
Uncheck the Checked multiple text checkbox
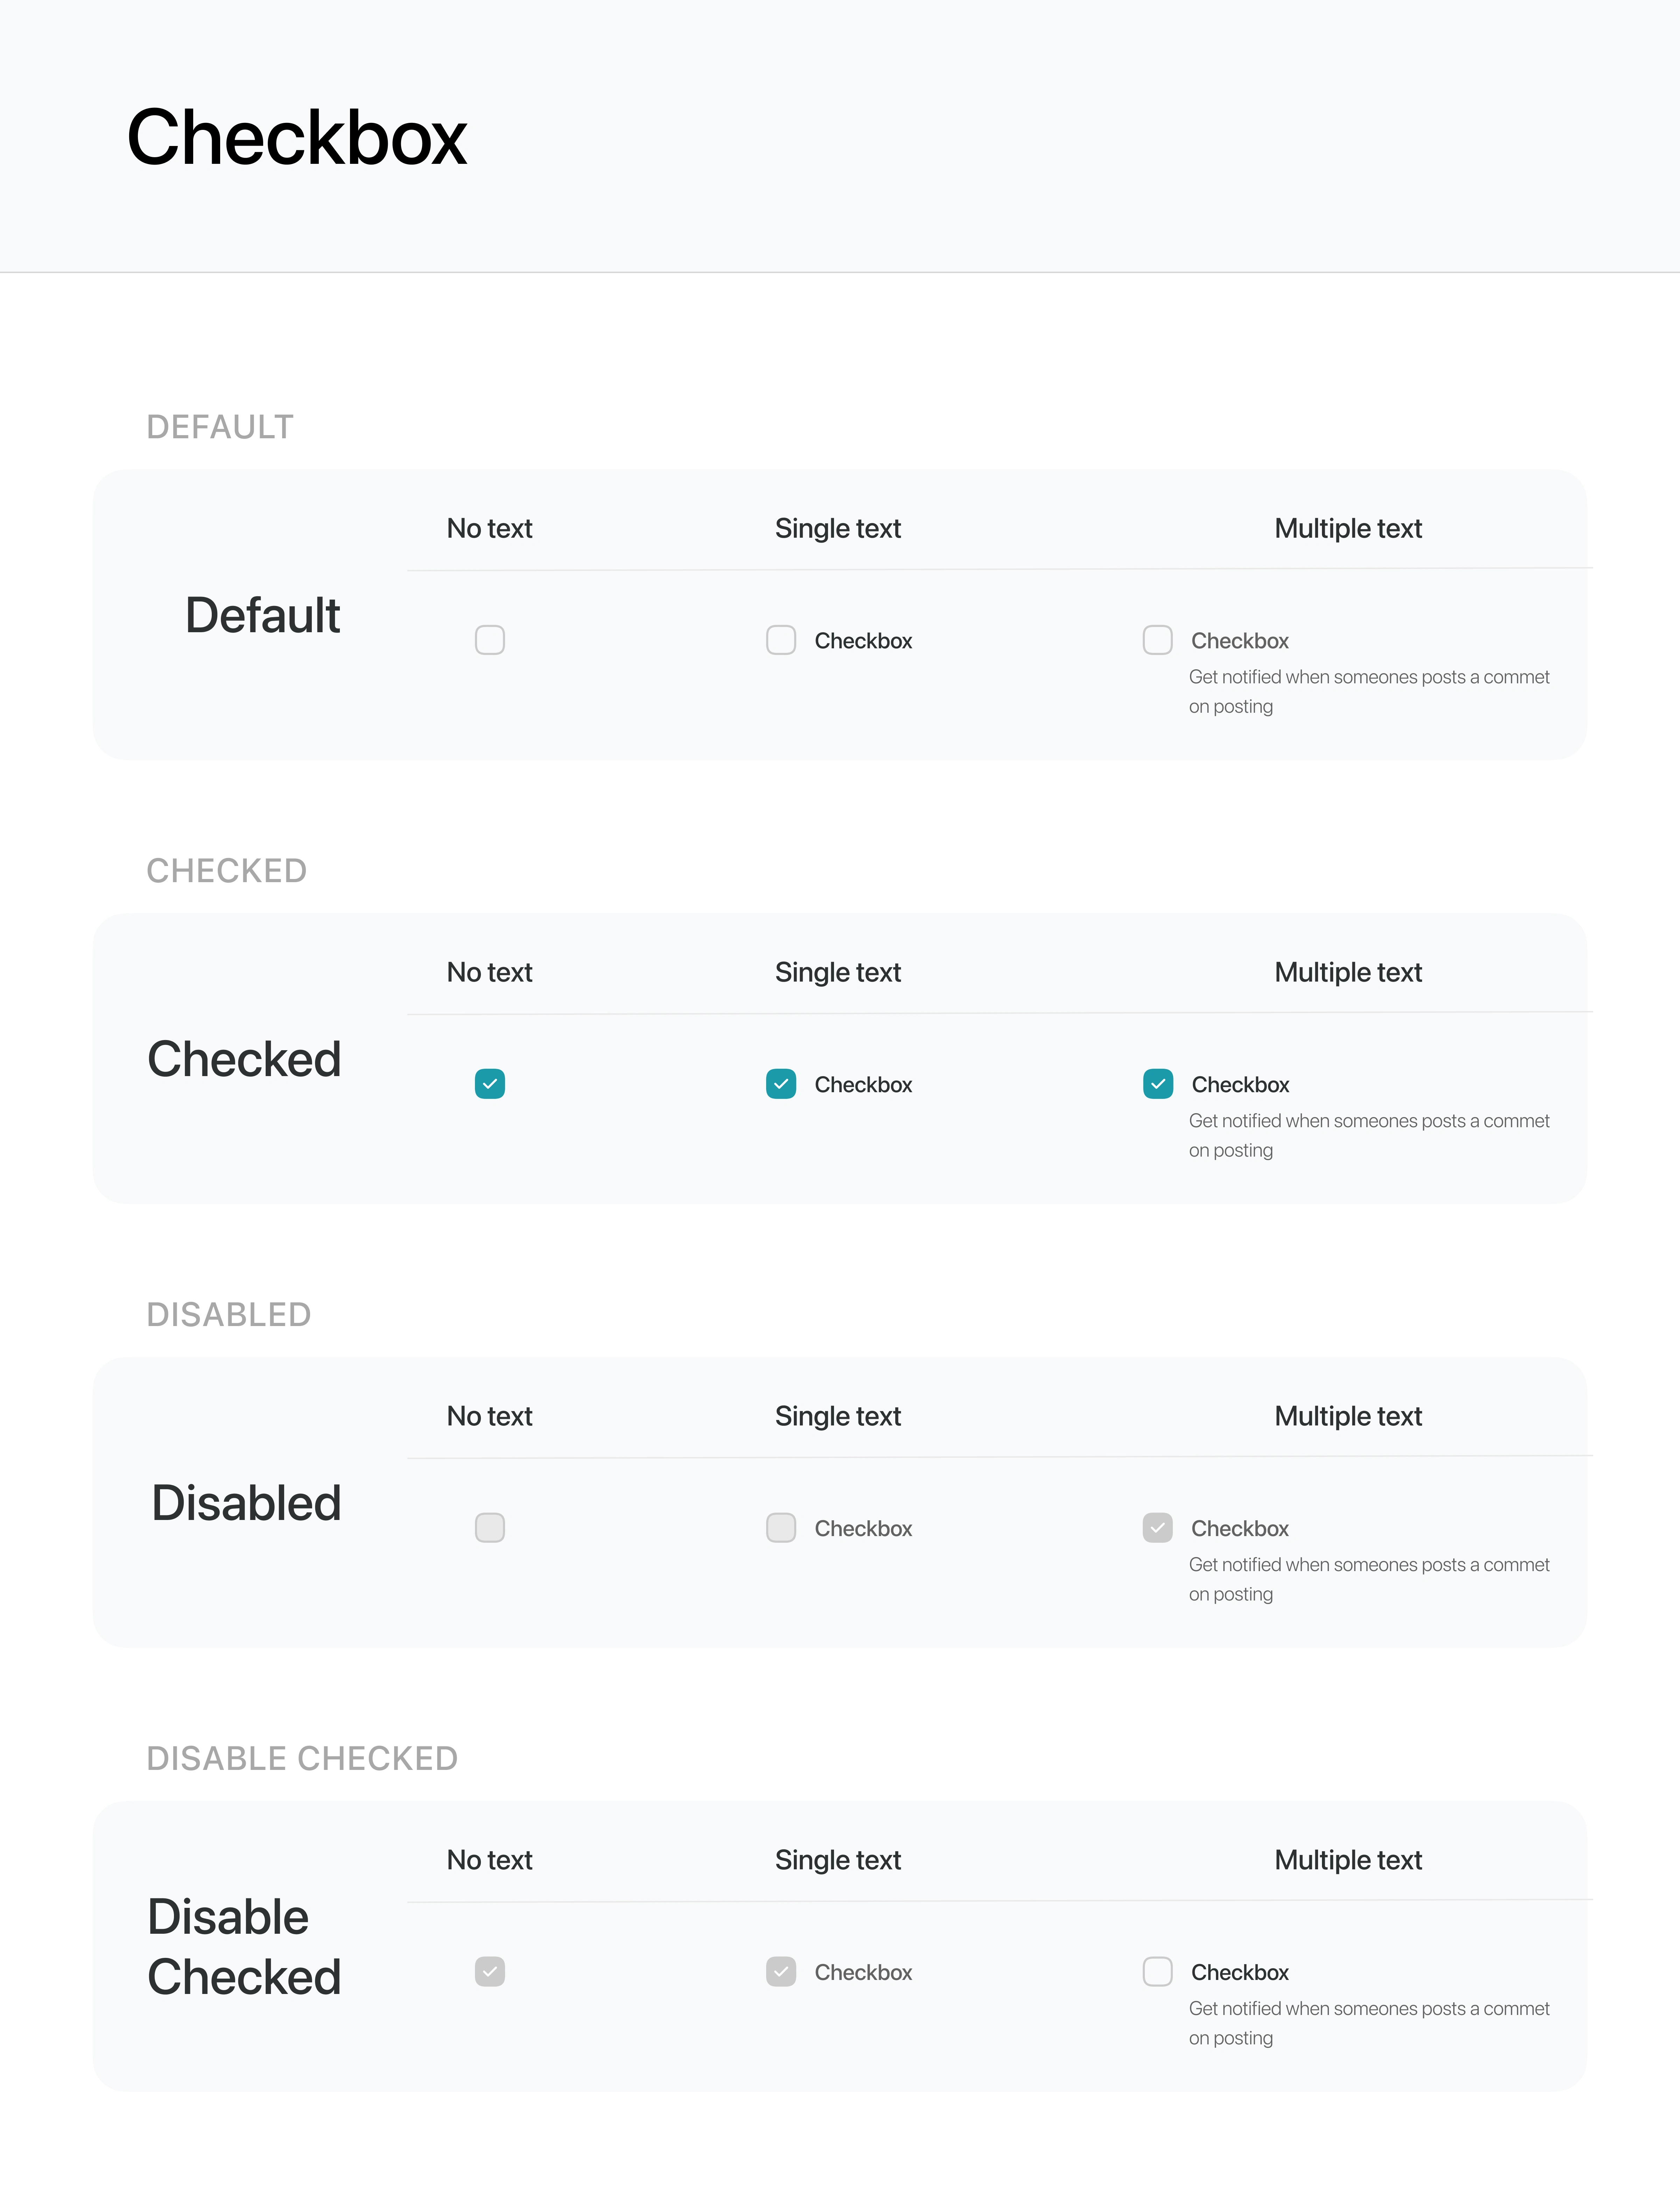1158,1084
